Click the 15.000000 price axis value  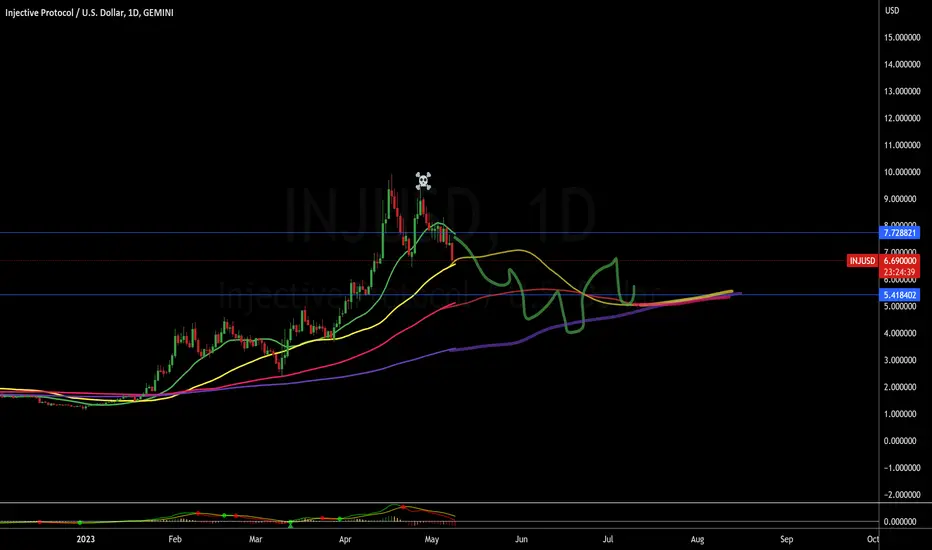[902, 37]
